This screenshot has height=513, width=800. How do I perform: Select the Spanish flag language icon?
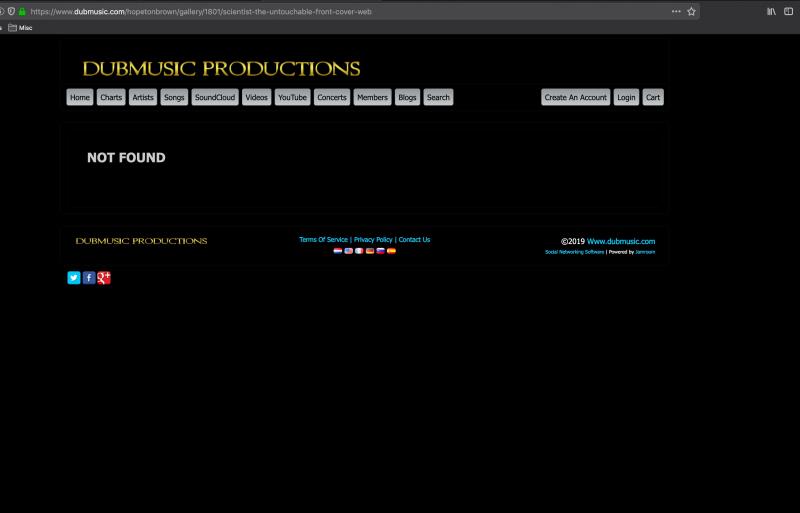(391, 251)
